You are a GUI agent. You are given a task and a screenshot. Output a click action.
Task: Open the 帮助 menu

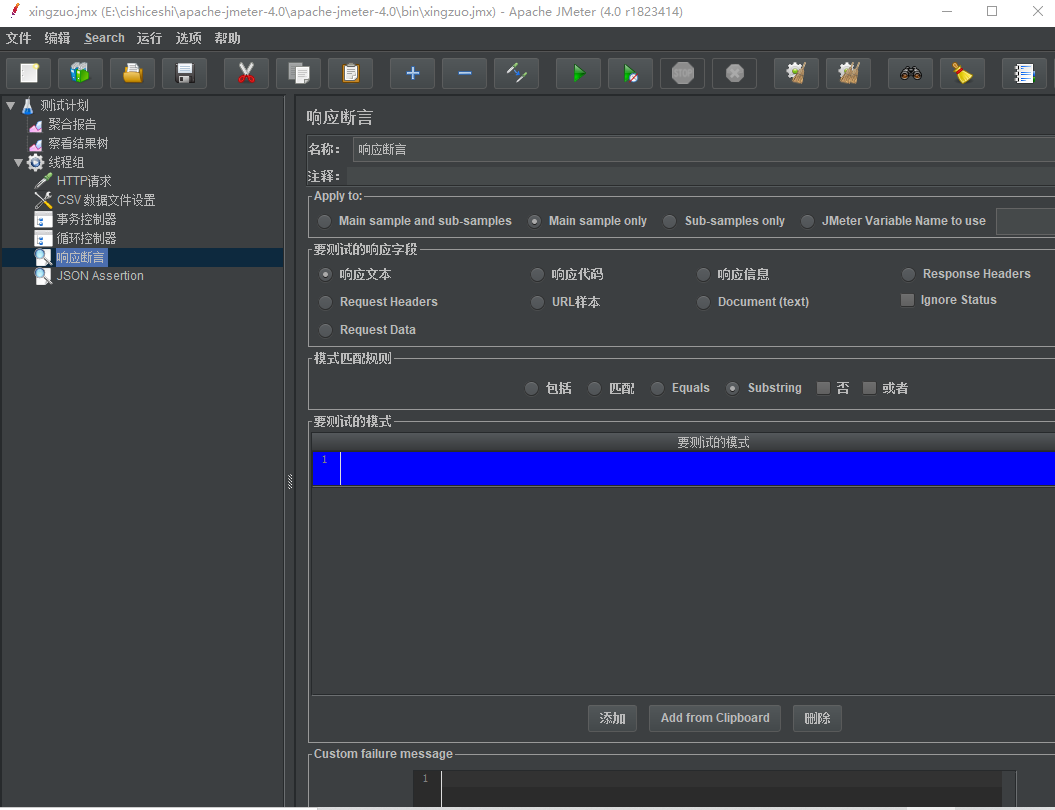pyautogui.click(x=227, y=38)
